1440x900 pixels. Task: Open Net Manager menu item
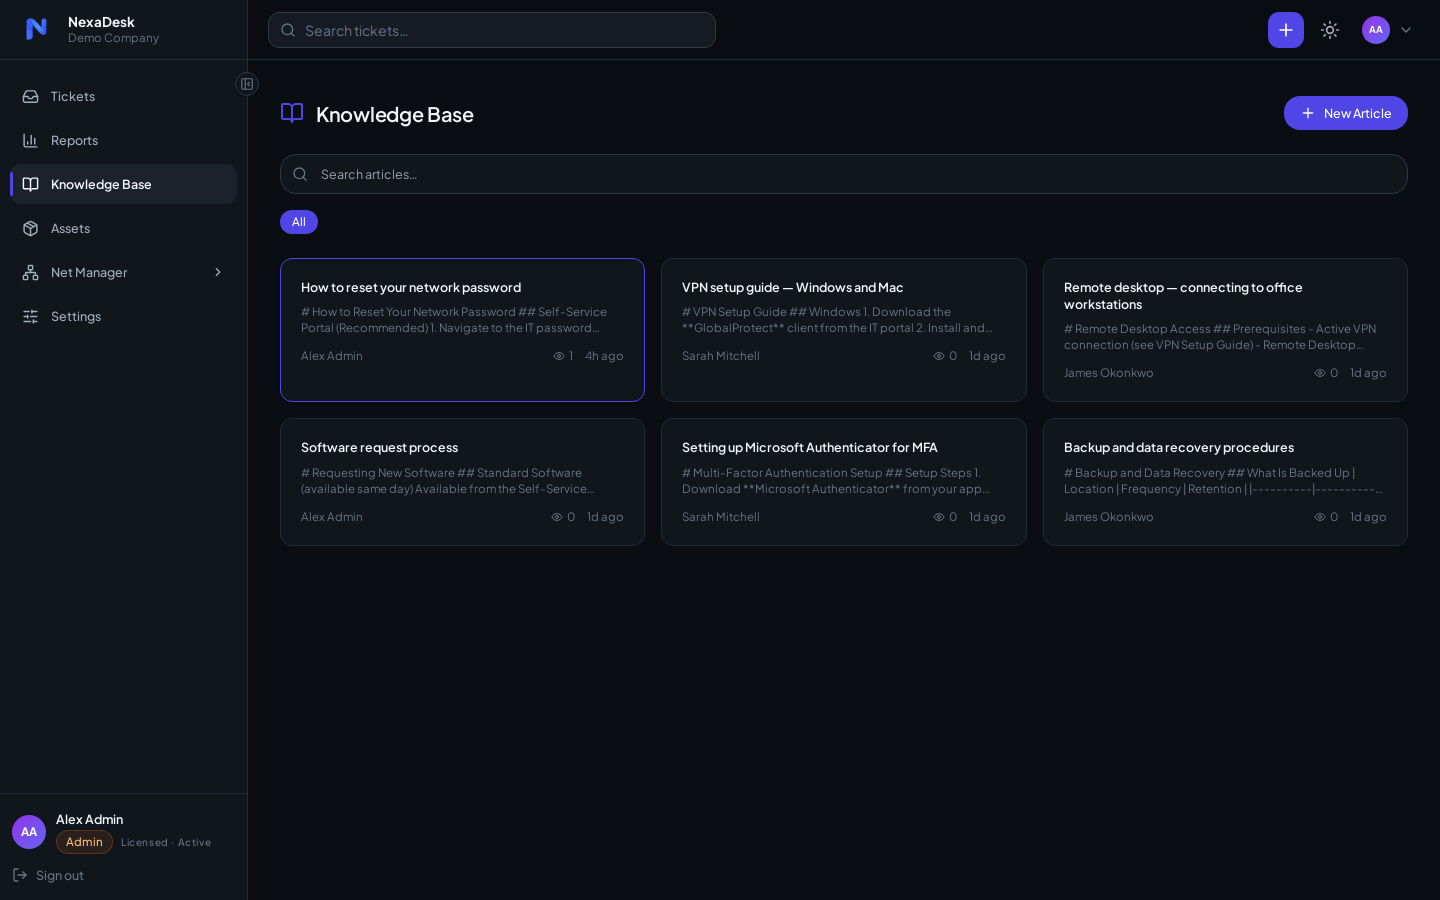pos(124,272)
